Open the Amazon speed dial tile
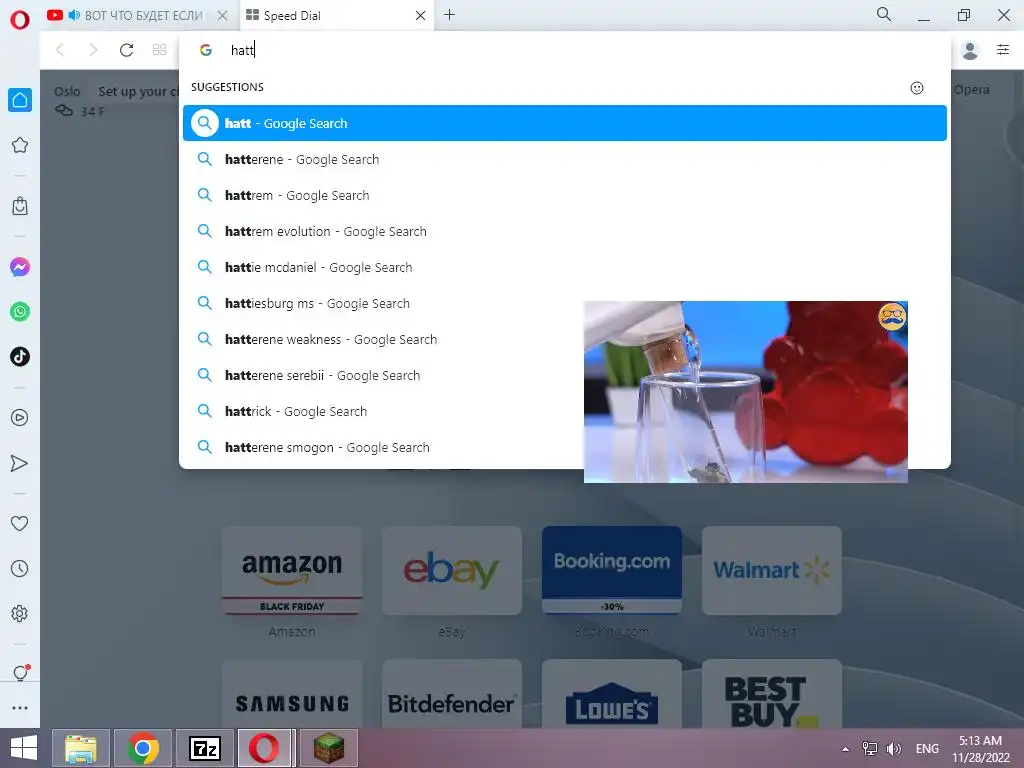The image size is (1024, 768). pyautogui.click(x=292, y=570)
